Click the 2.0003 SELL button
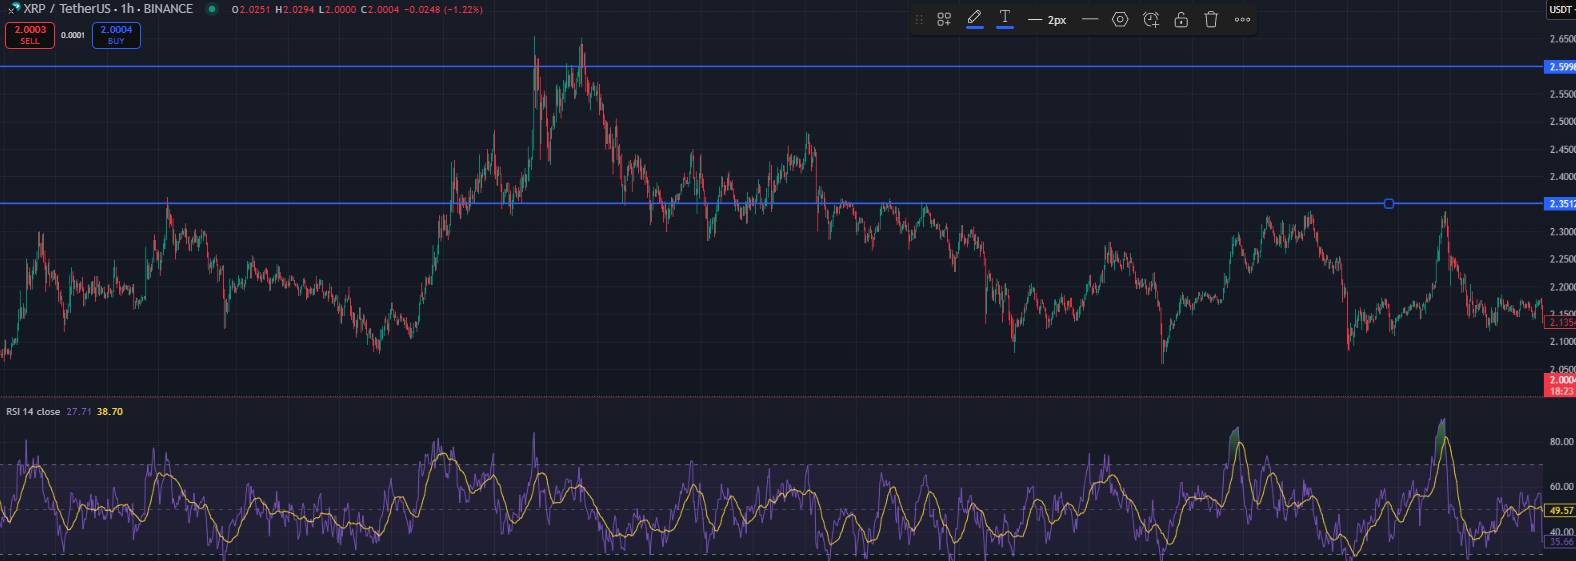Screen dimensions: 1576x561 pos(30,35)
